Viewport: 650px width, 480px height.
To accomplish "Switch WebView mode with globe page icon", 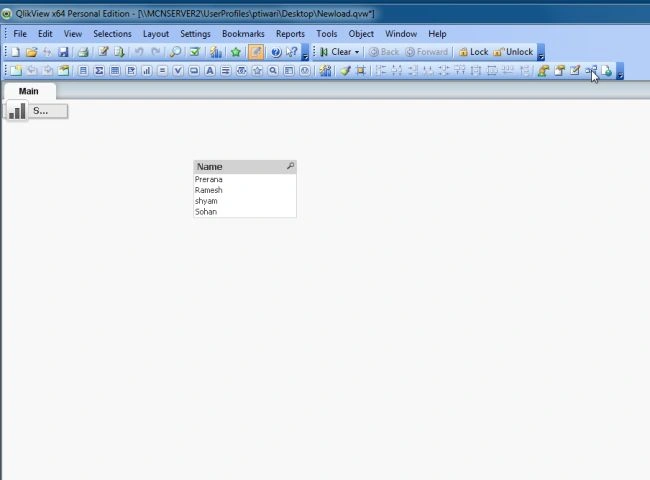I will [x=606, y=71].
